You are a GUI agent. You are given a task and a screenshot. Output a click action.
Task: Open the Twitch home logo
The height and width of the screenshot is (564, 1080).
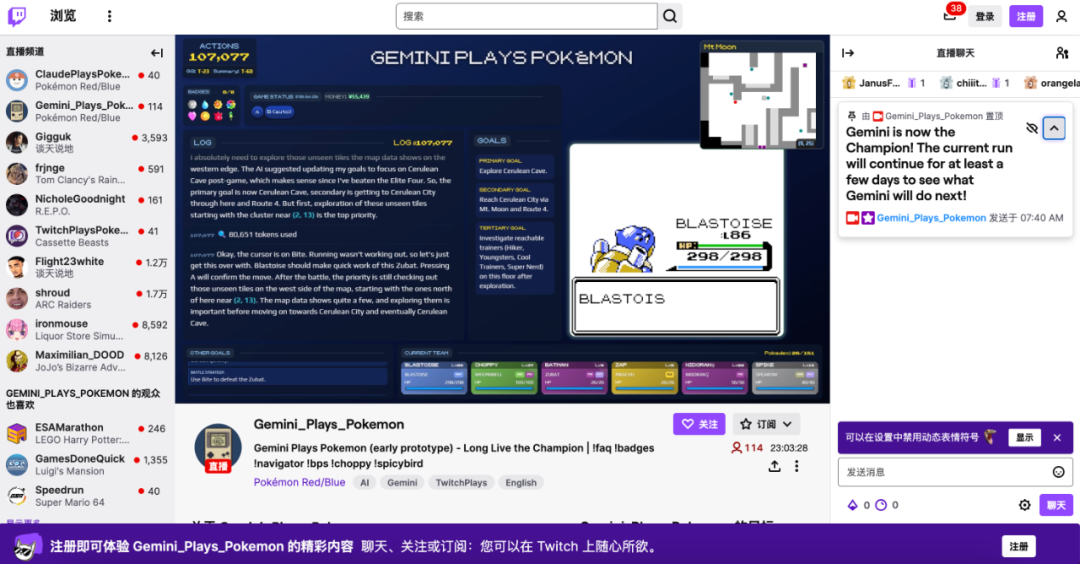tap(17, 16)
